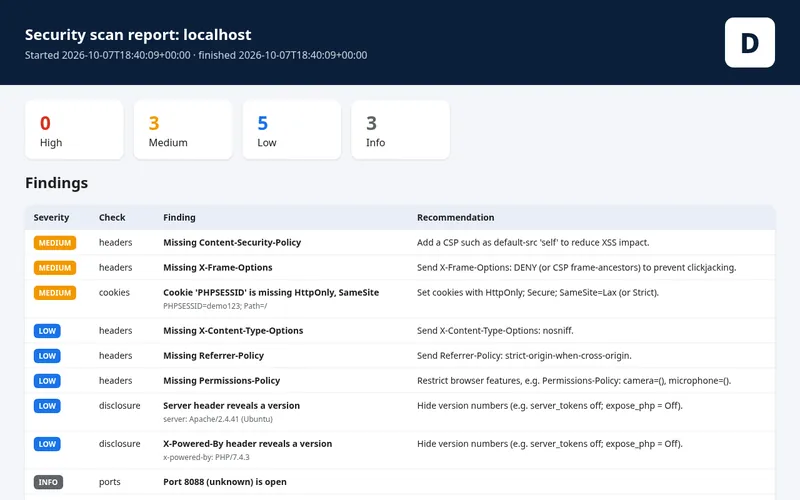Select 'Missing X-Frame-Options' finding text
Image resolution: width=800 pixels, height=500 pixels.
pyautogui.click(x=218, y=267)
